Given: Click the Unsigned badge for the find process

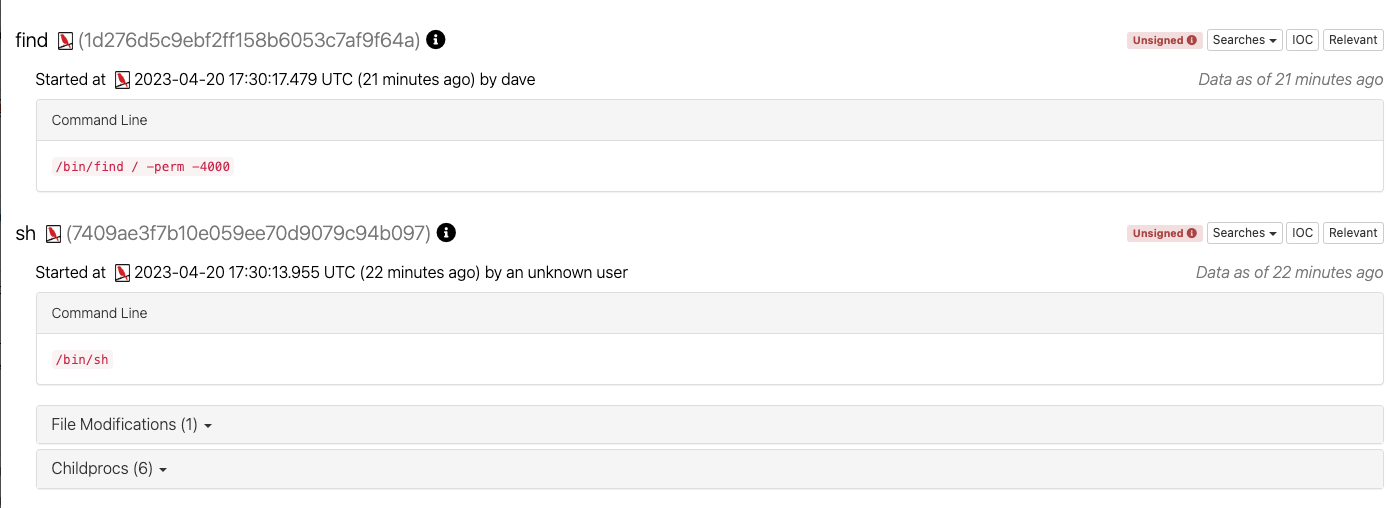Looking at the screenshot, I should pos(1164,40).
